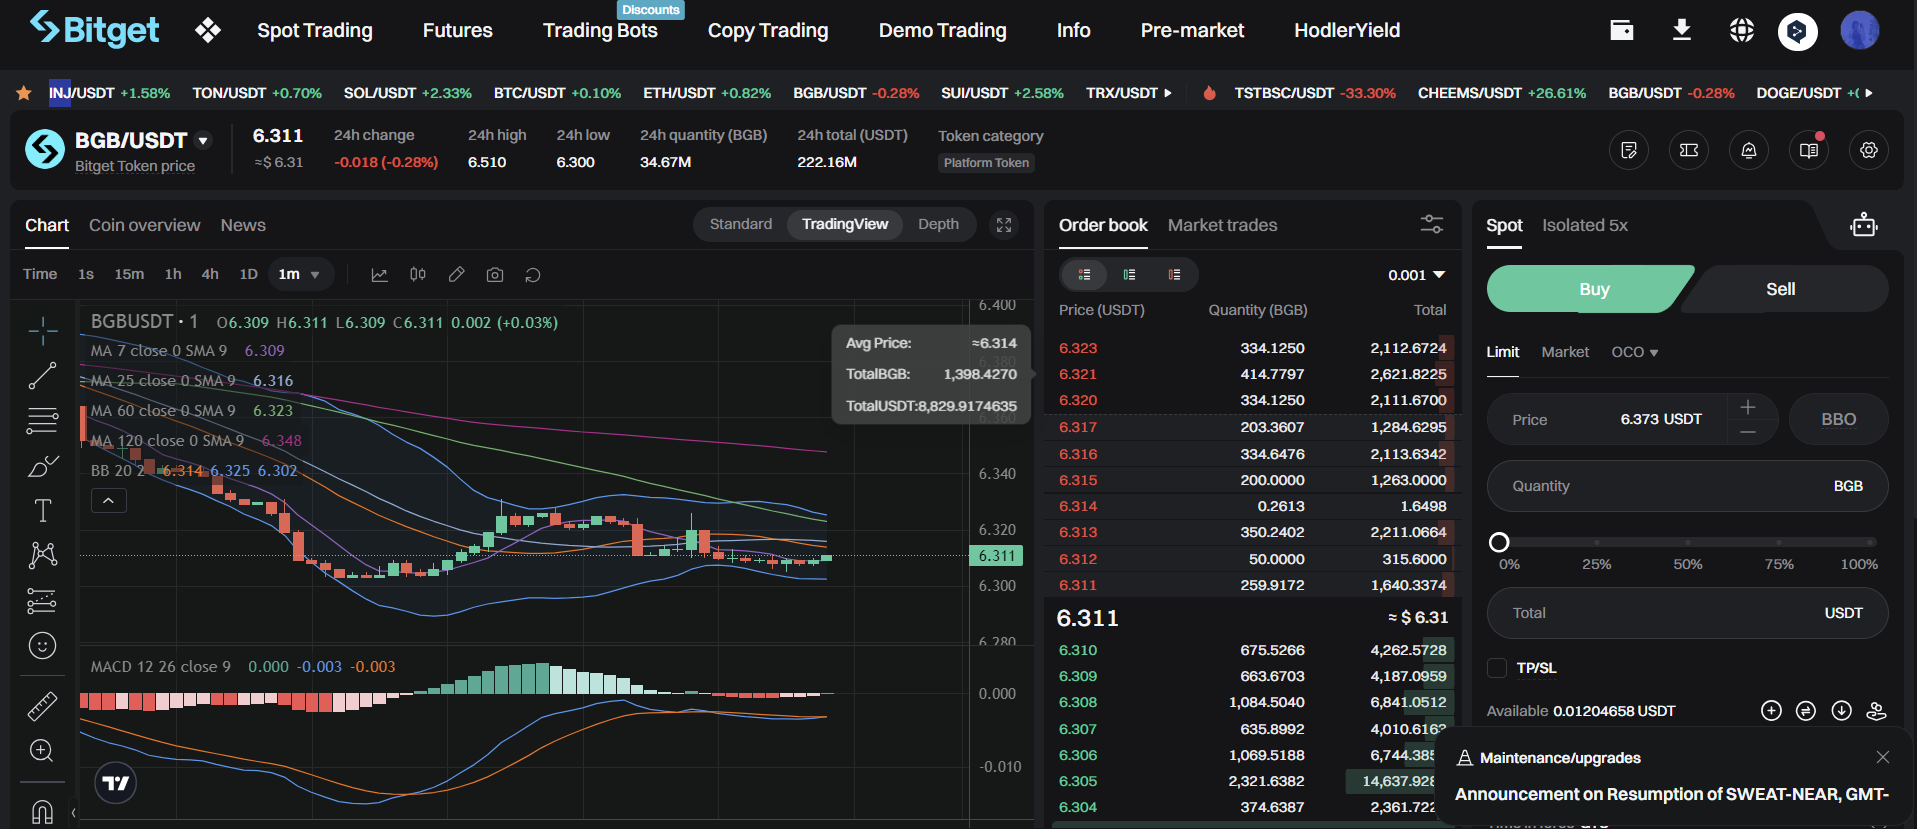The image size is (1917, 829).
Task: Select the 15m timeframe
Action: click(129, 274)
